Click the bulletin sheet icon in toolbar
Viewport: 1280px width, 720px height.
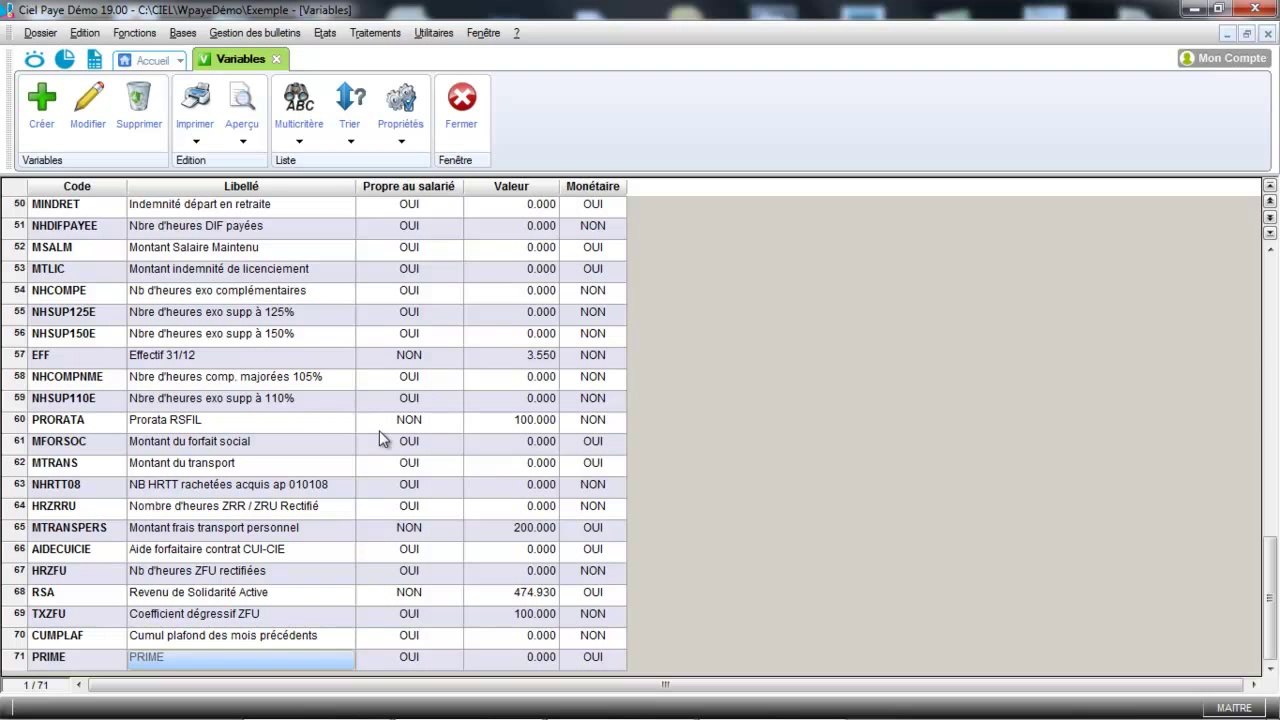click(x=94, y=60)
